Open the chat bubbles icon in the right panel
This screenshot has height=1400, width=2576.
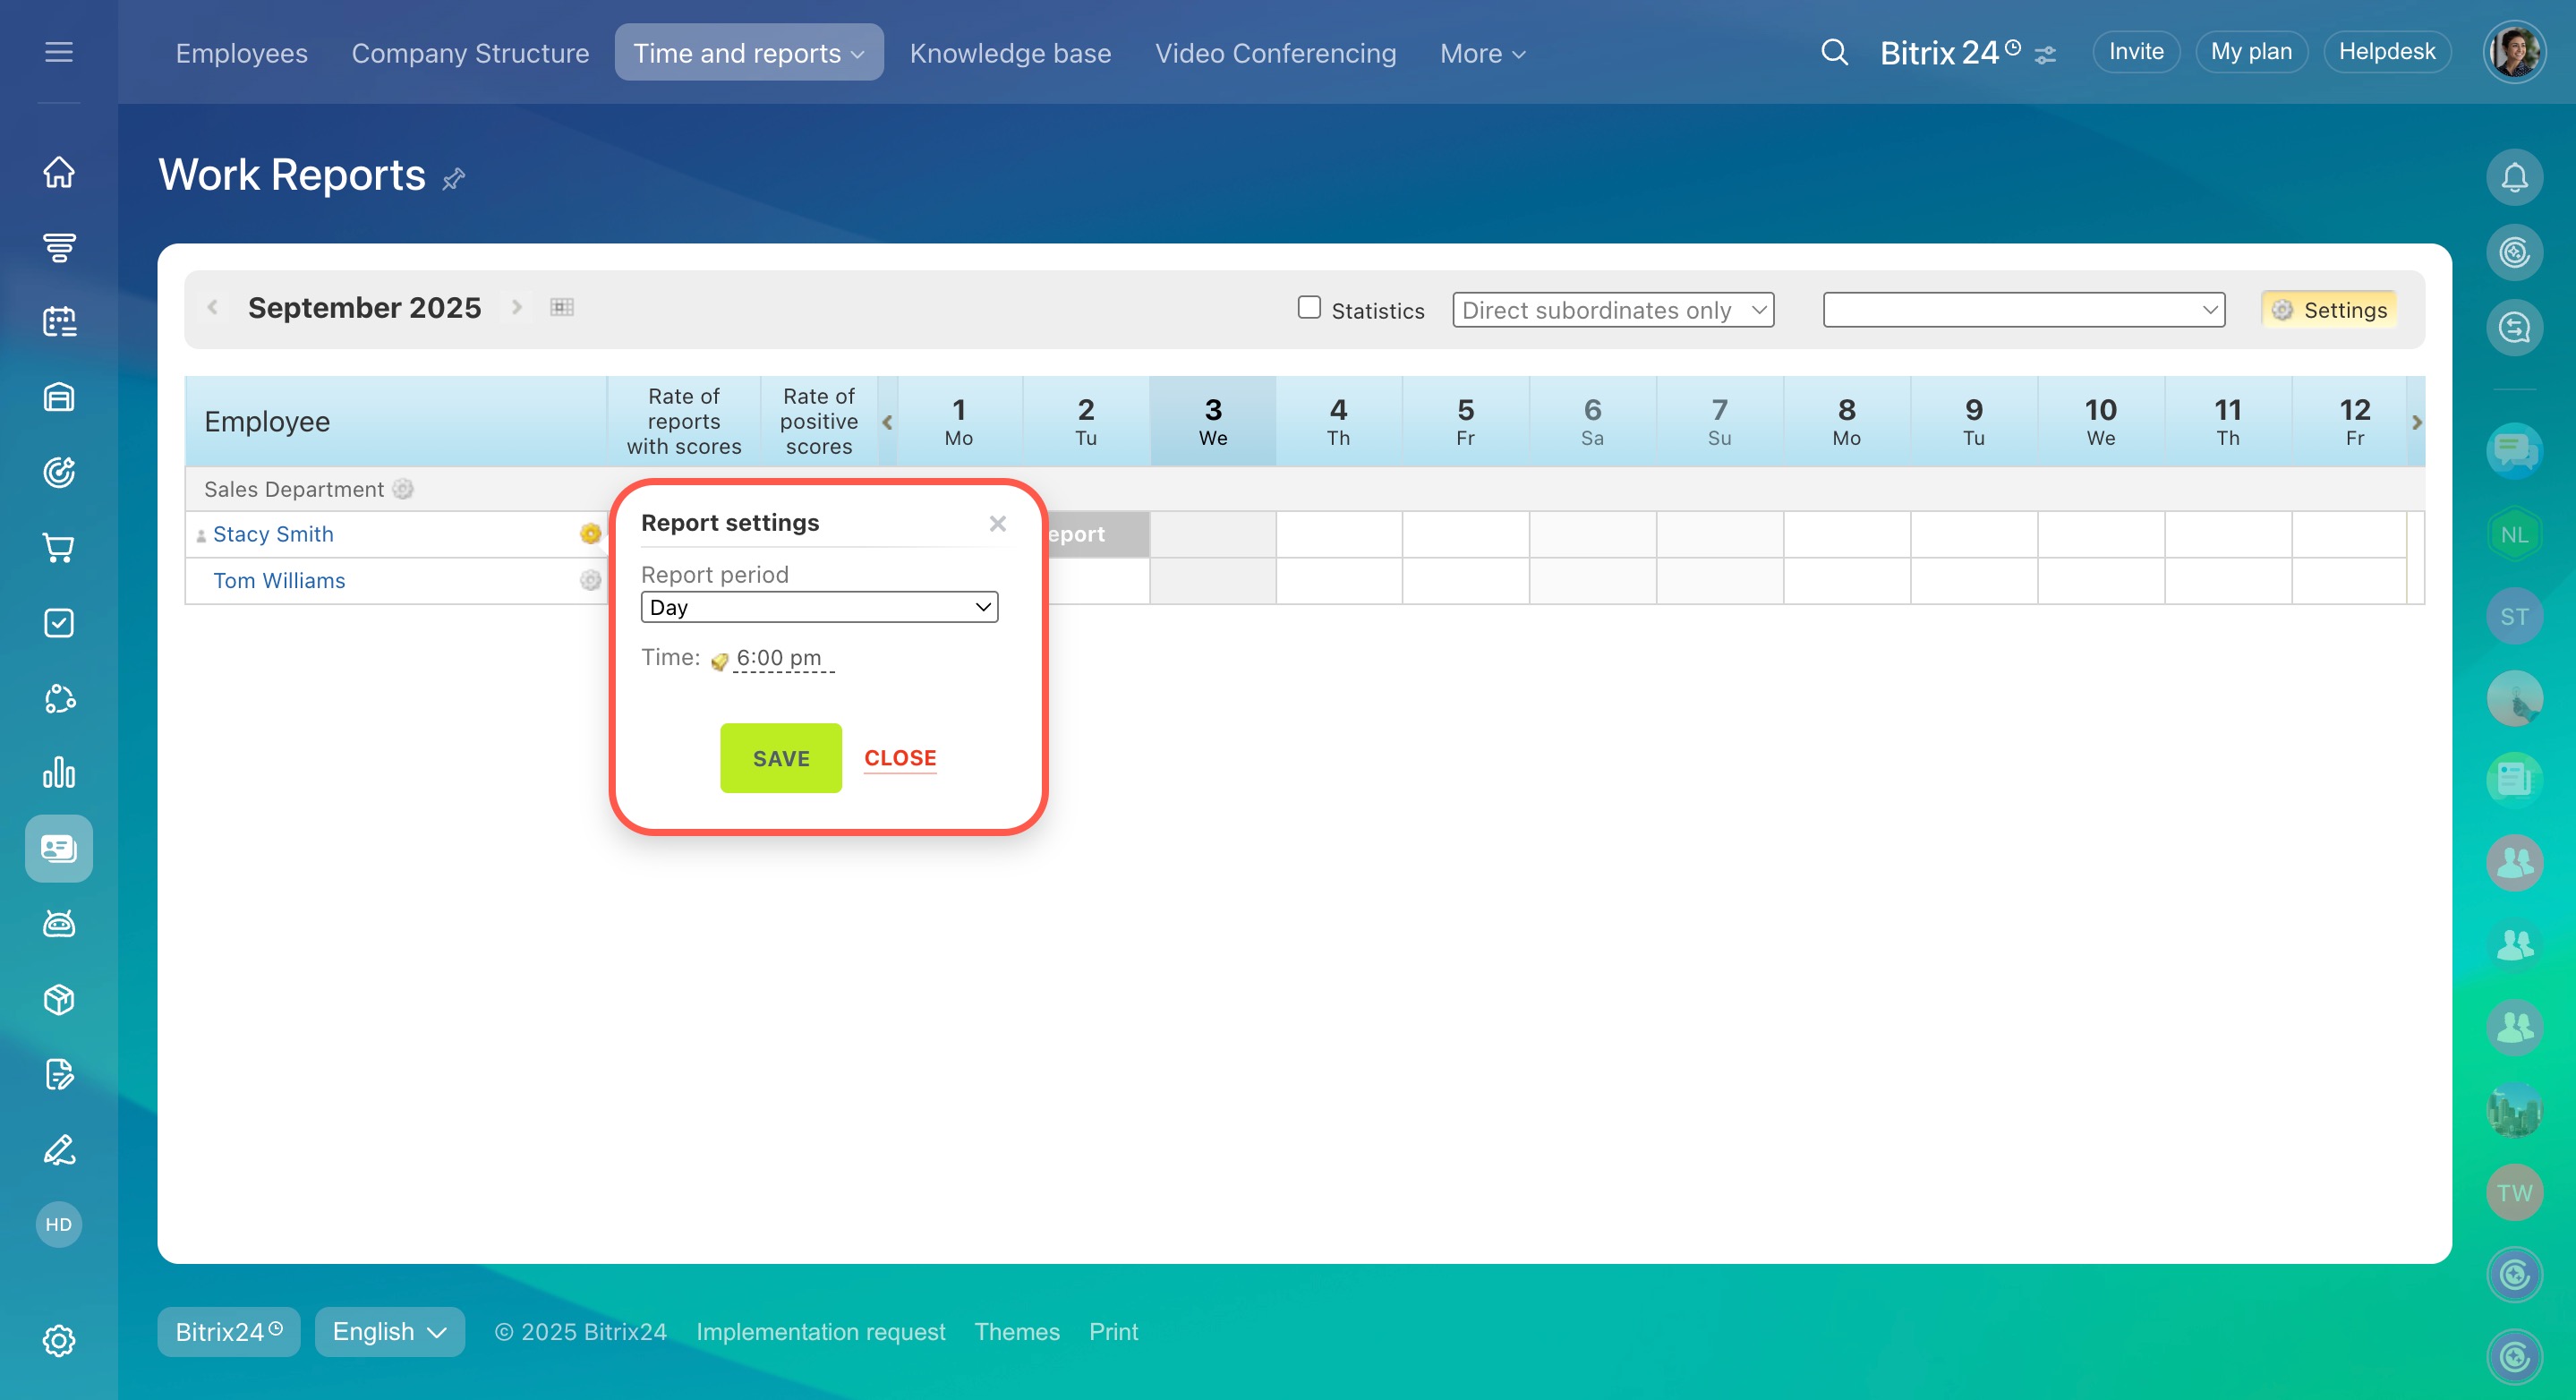2514,452
